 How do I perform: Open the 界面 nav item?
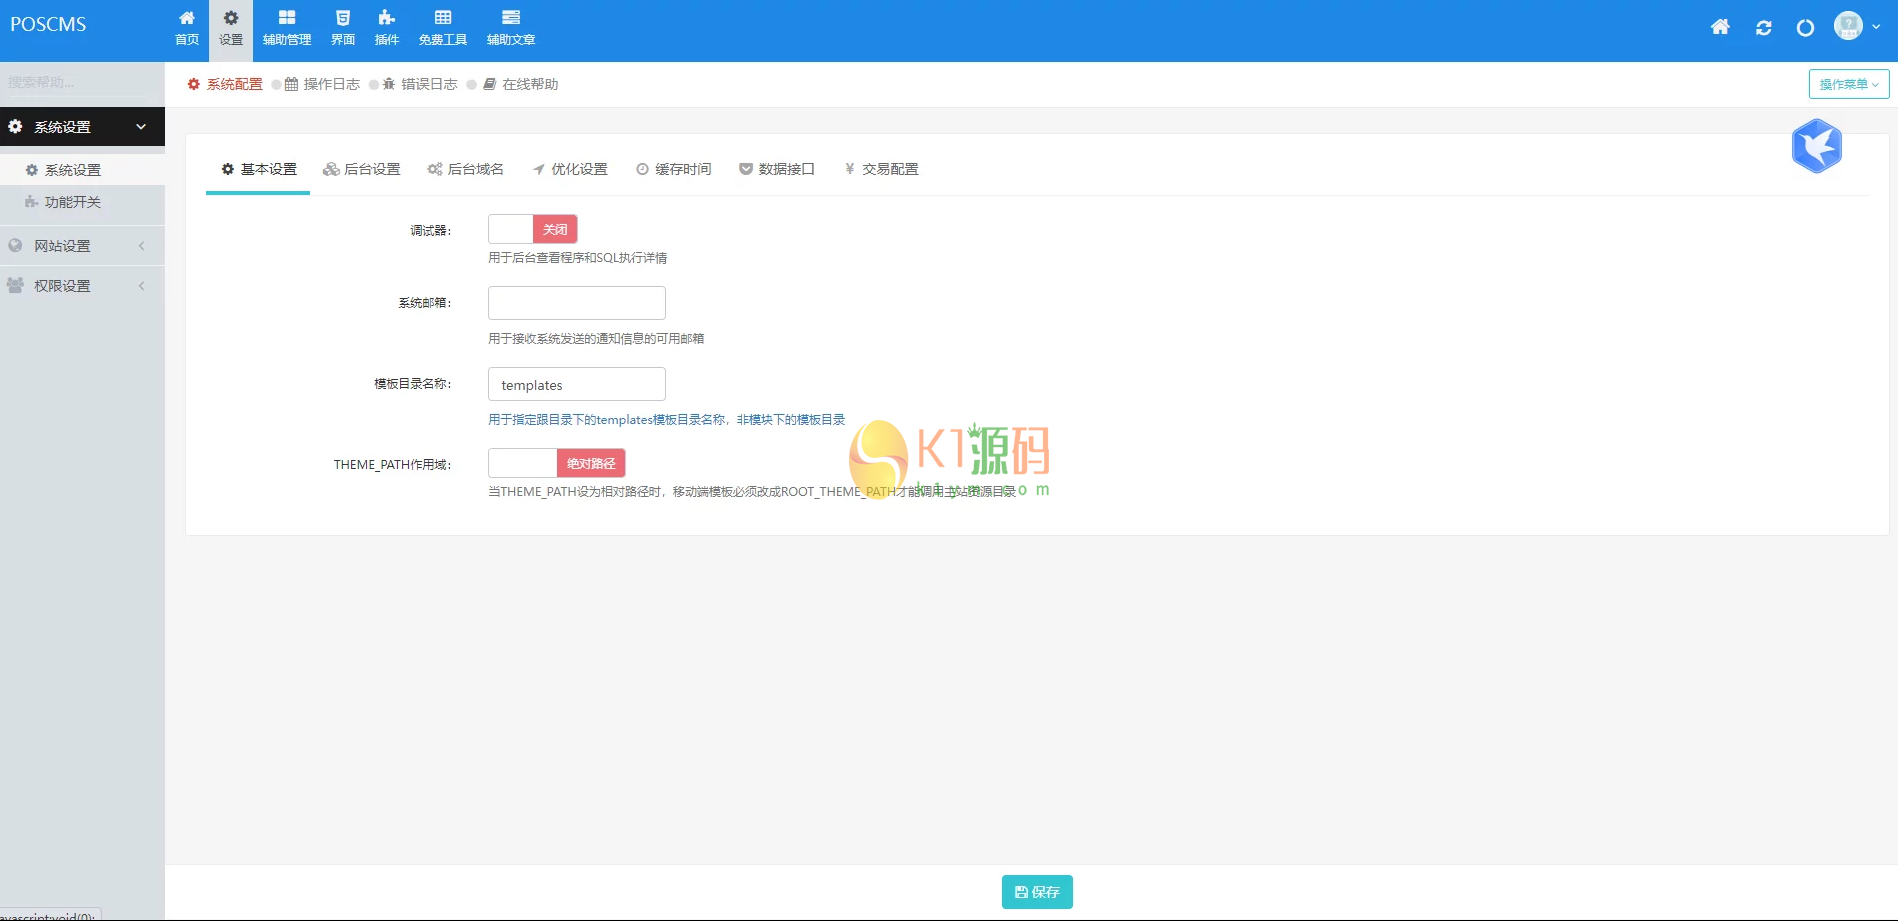pyautogui.click(x=343, y=28)
